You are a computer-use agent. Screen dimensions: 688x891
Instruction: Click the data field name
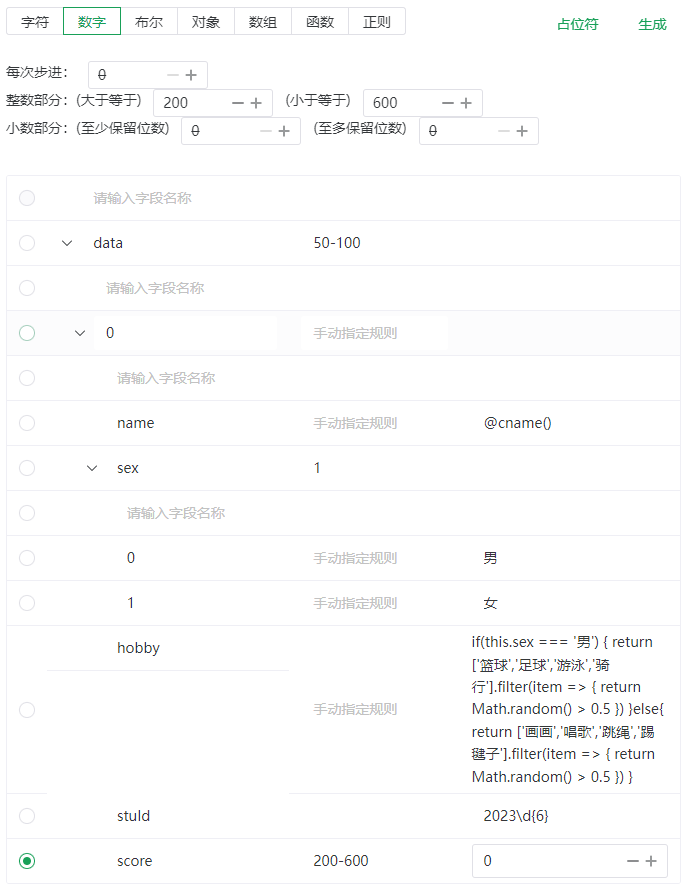[108, 243]
